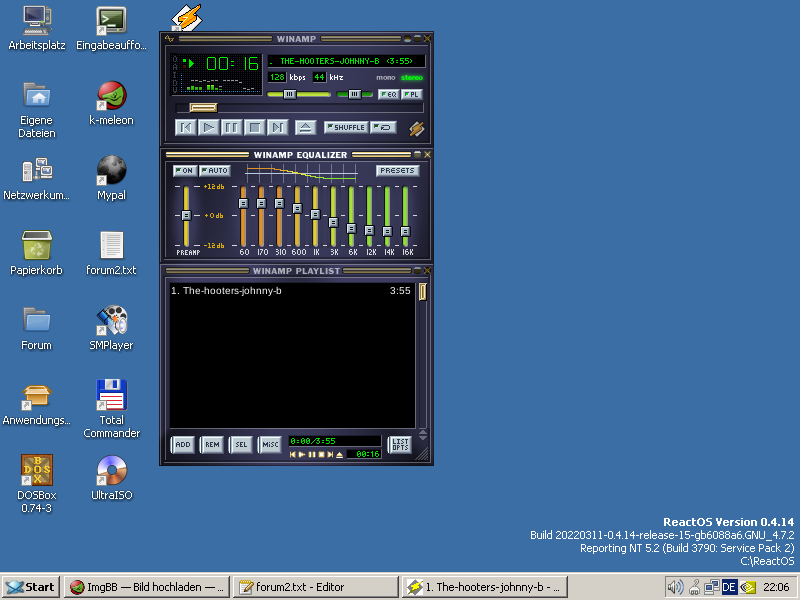Open the Start menu button
Image resolution: width=800 pixels, height=600 pixels.
[31, 587]
